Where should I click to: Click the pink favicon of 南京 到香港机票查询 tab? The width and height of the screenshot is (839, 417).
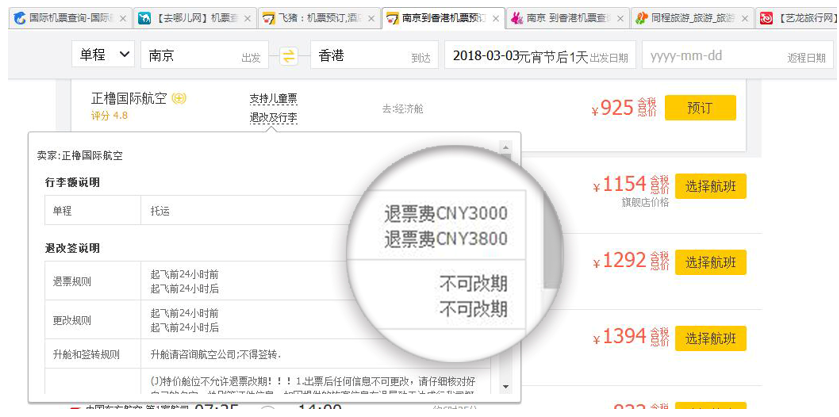[x=516, y=19]
